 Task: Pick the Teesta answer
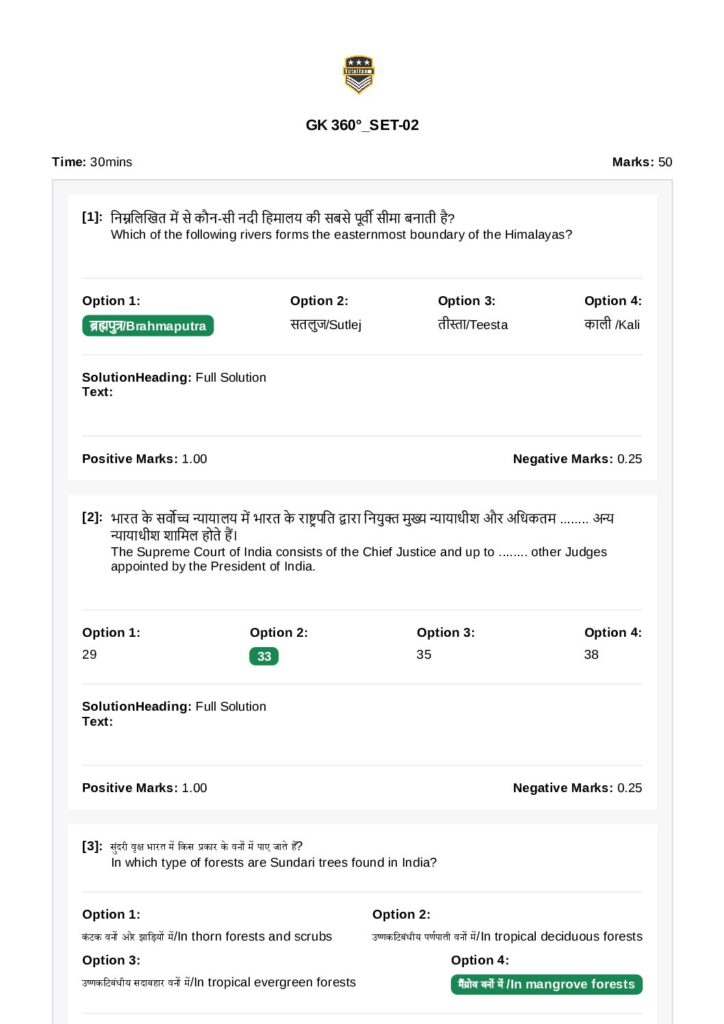point(472,325)
